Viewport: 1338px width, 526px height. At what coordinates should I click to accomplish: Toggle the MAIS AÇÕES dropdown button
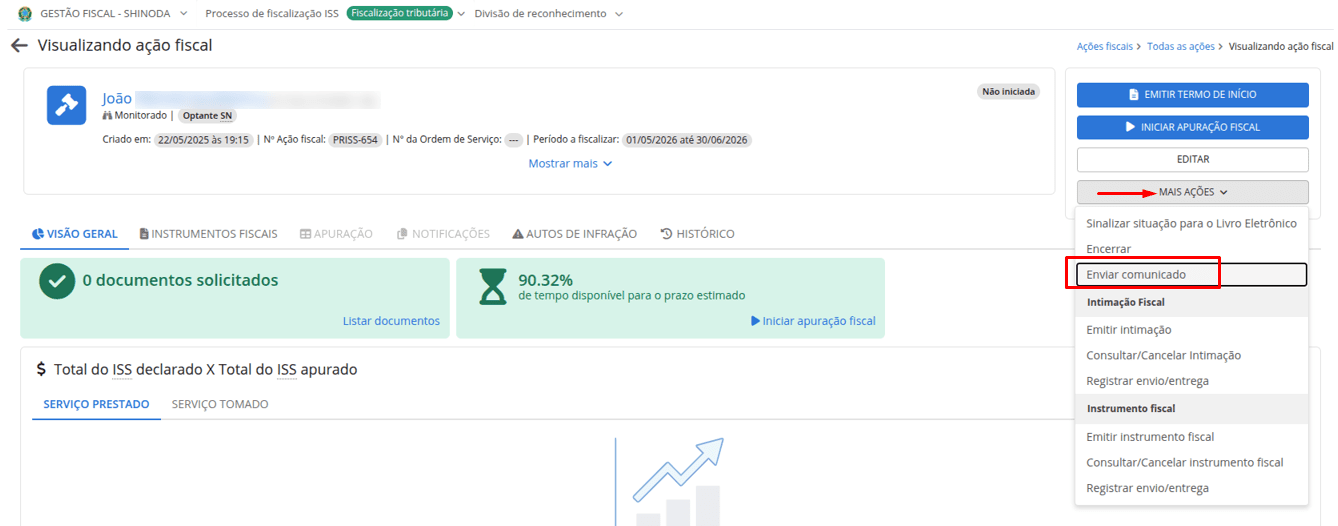tap(1192, 192)
